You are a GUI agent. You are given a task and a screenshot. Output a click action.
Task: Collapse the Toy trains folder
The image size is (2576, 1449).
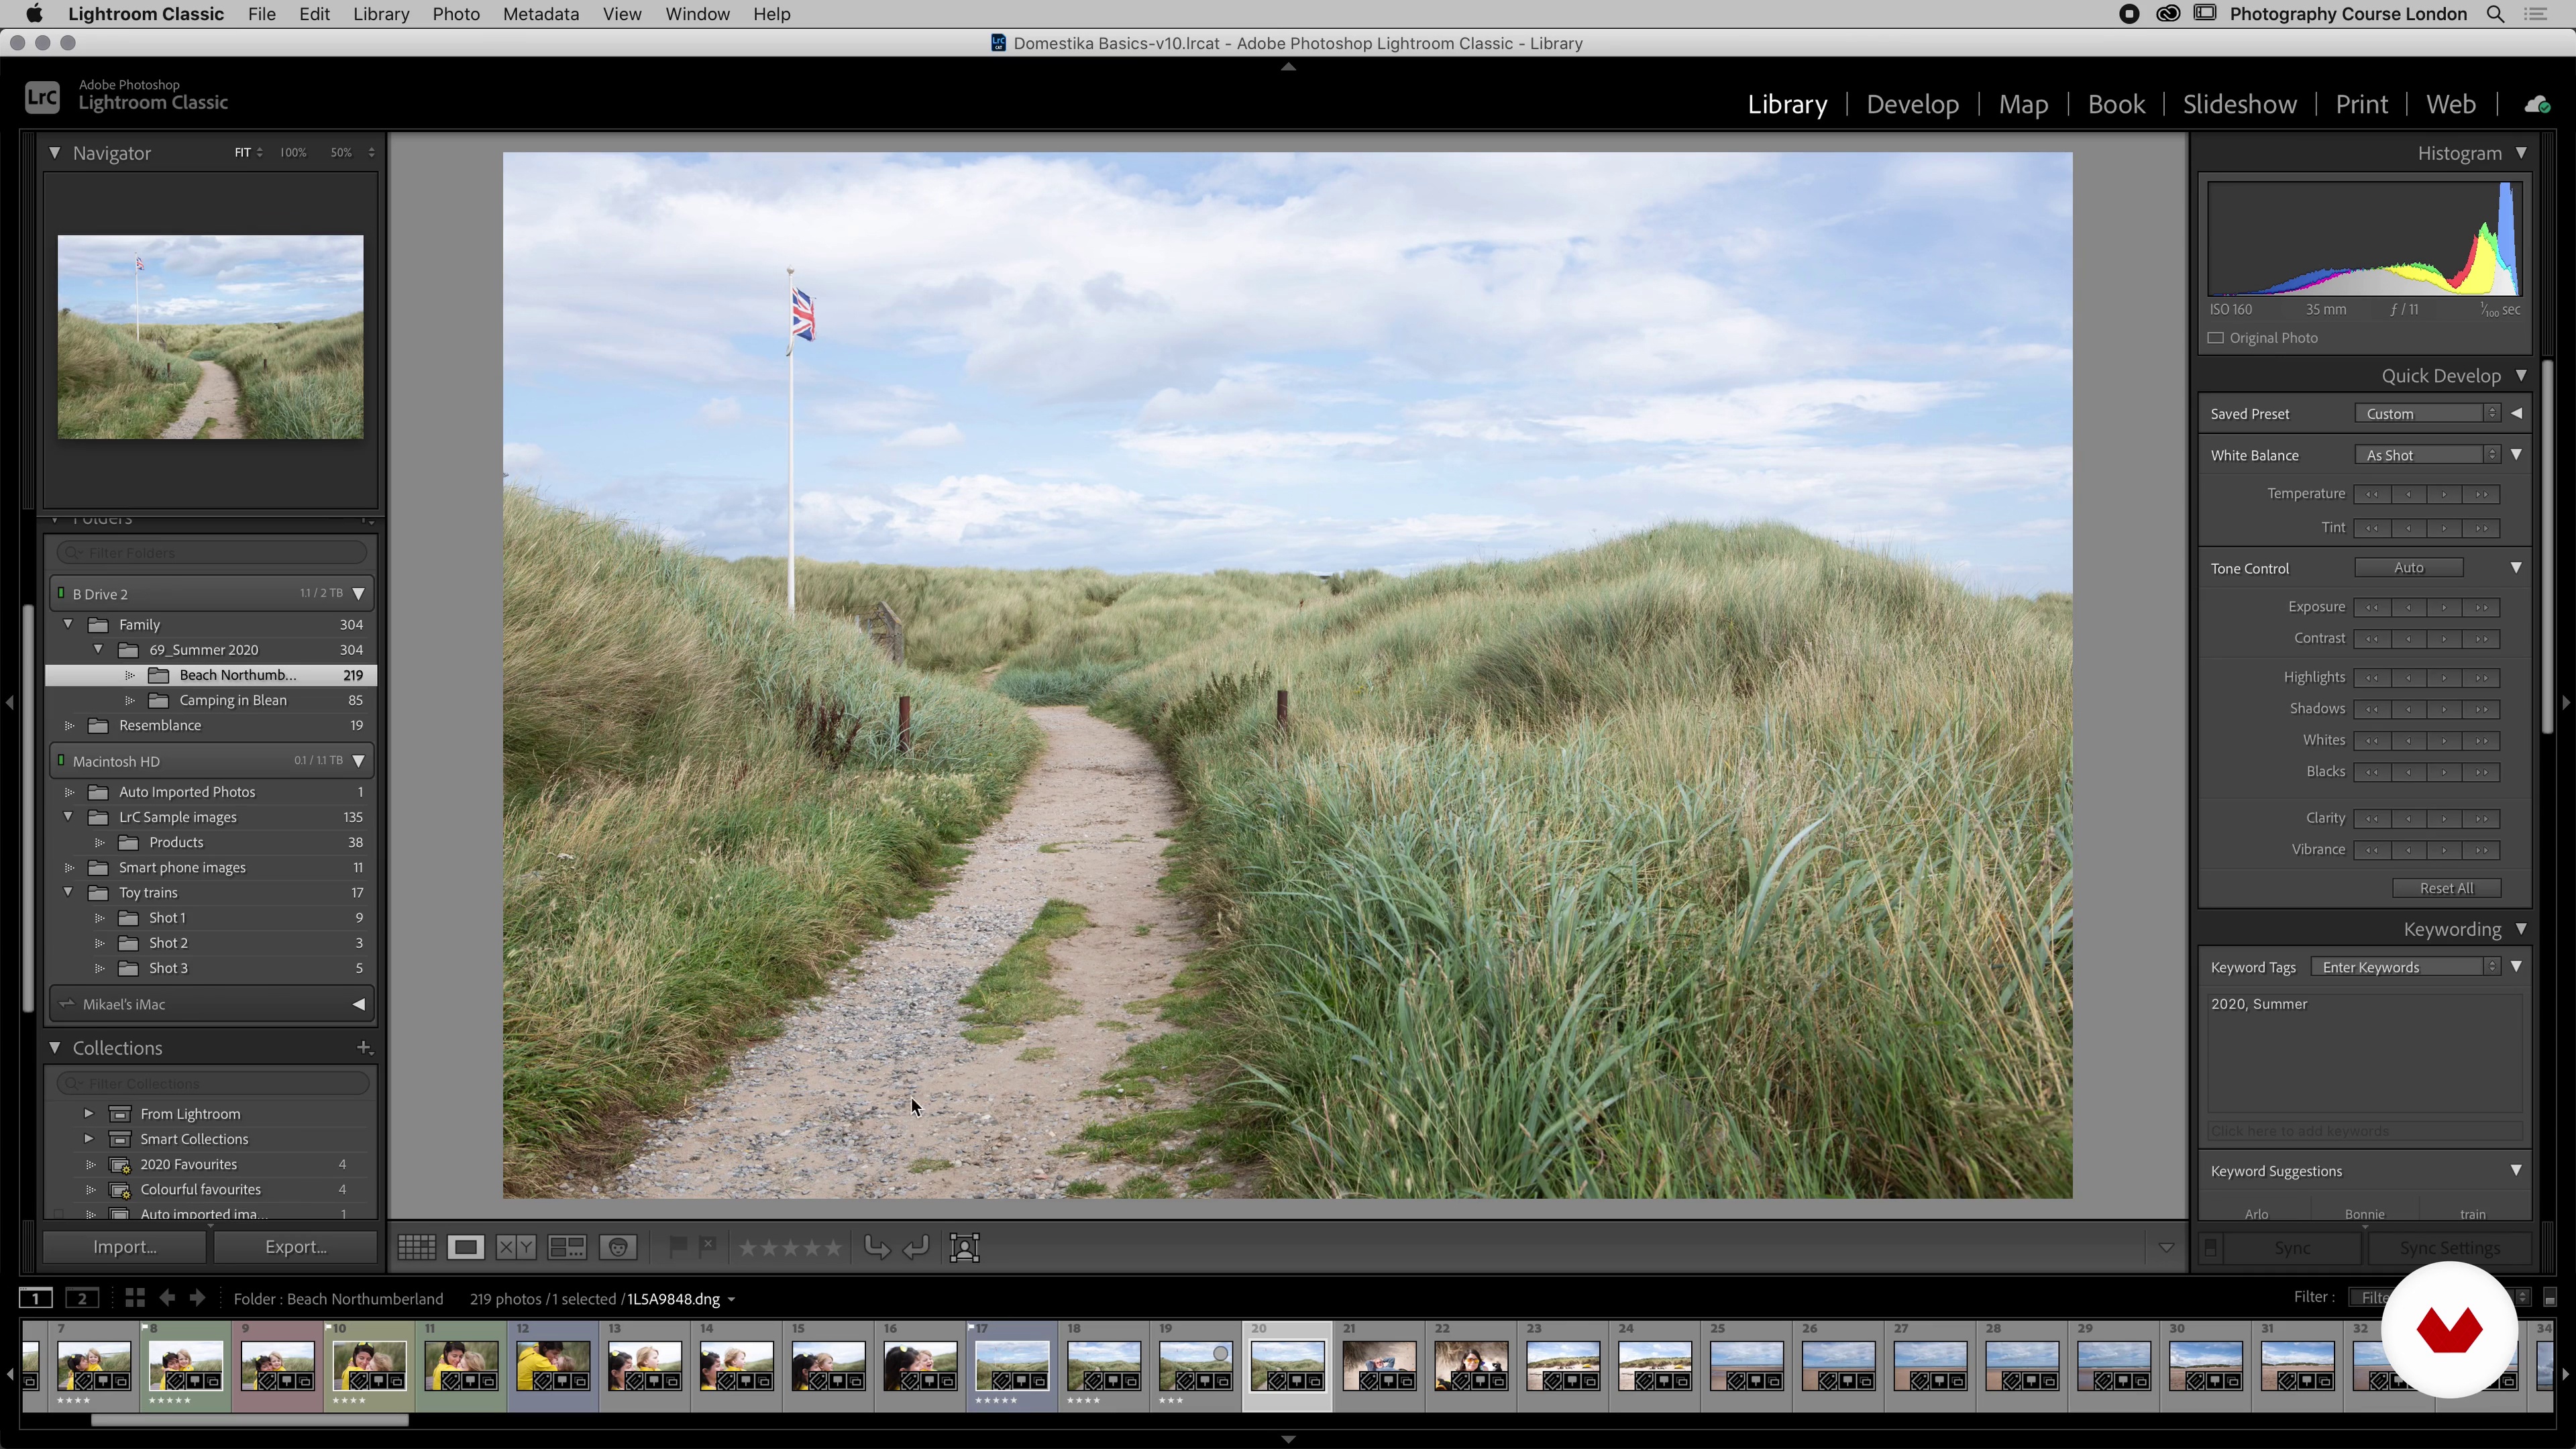click(68, 892)
